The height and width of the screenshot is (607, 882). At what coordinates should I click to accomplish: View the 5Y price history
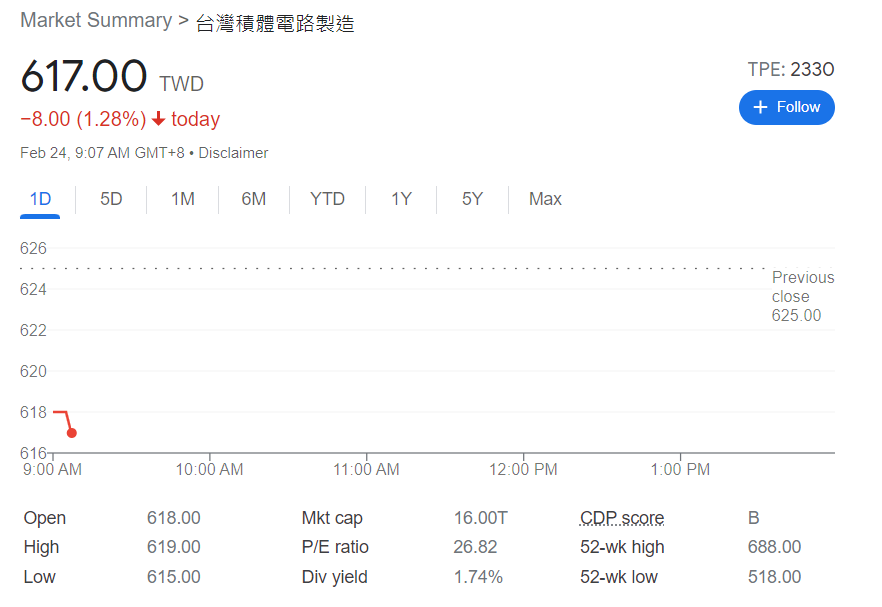point(472,199)
